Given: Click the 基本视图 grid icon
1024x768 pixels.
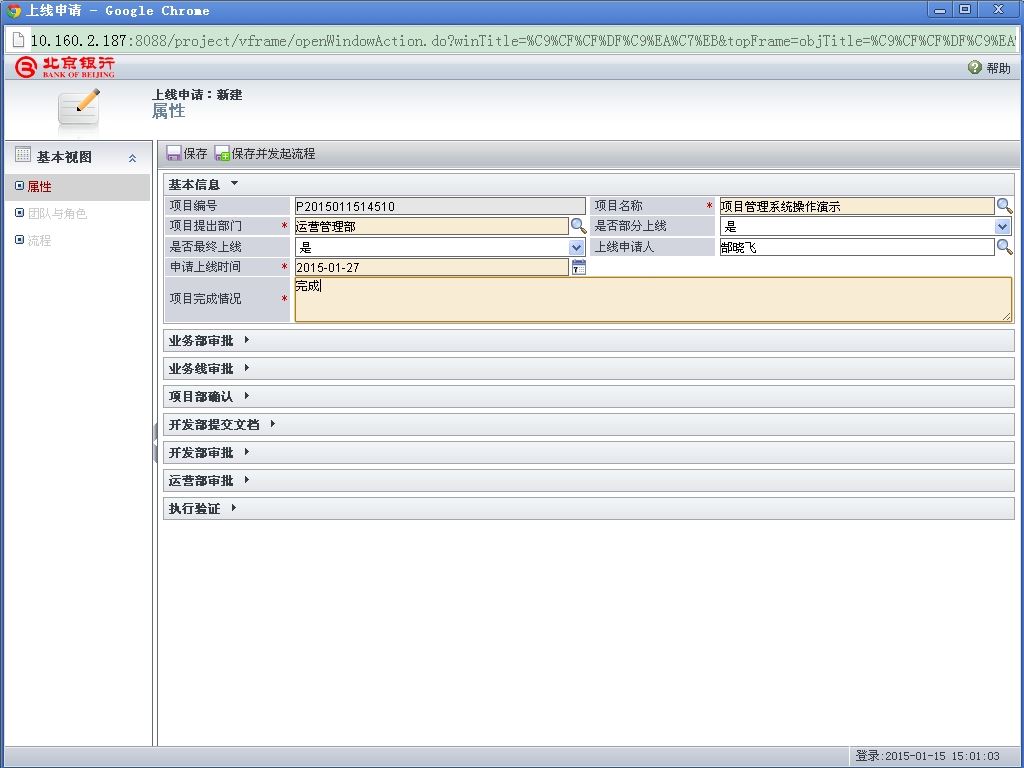Looking at the screenshot, I should (23, 154).
